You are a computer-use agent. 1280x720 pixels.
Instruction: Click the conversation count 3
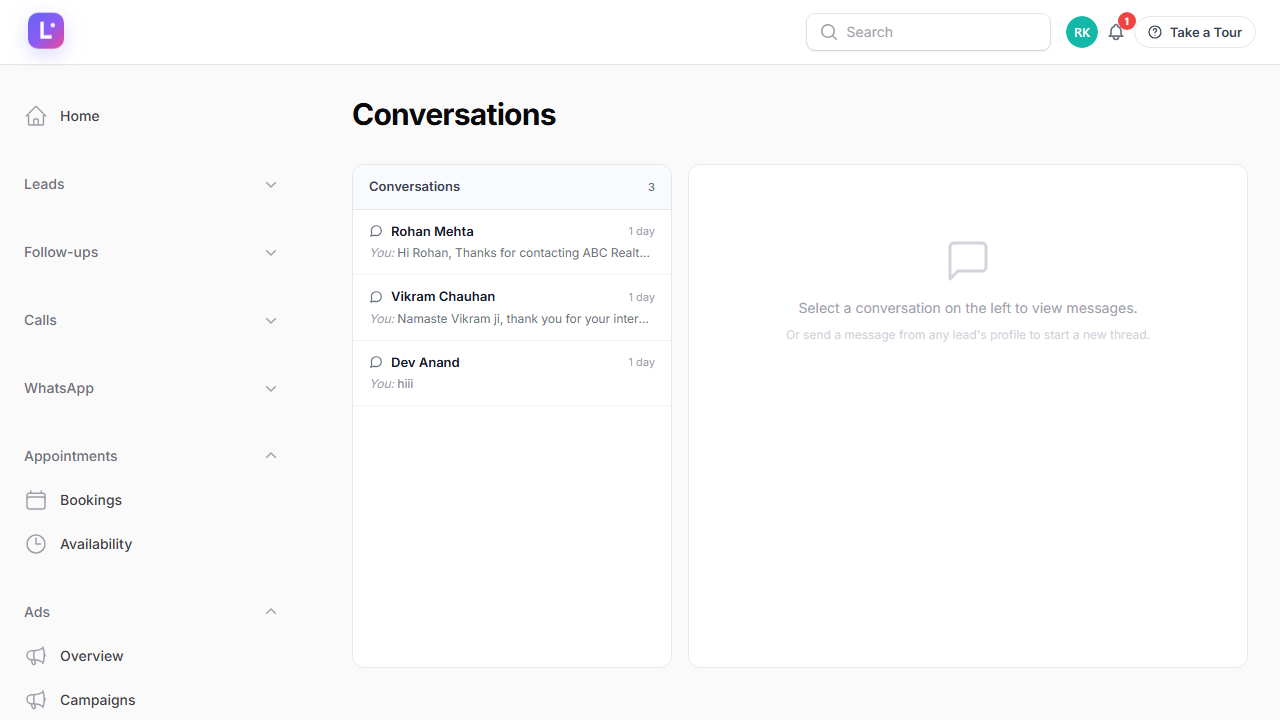point(651,187)
